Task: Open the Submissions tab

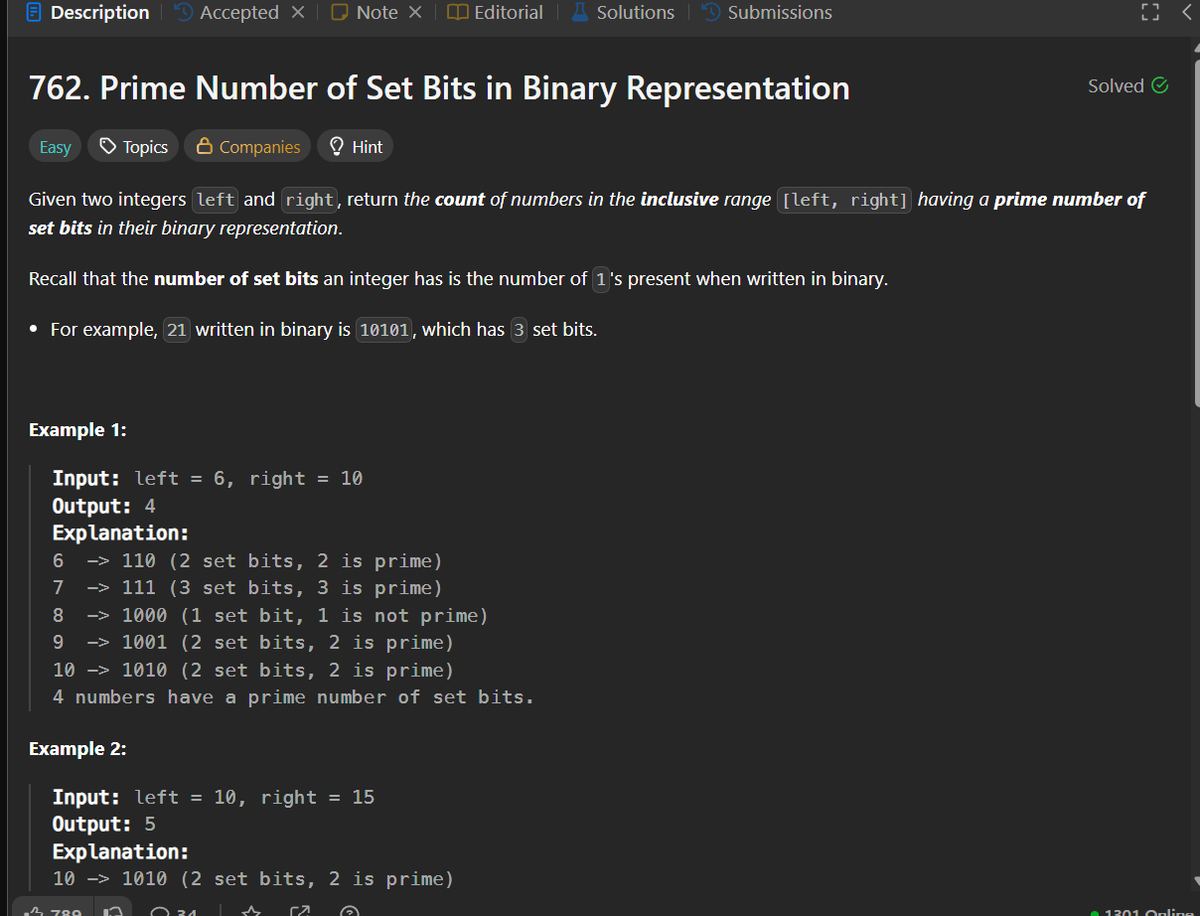Action: pos(767,13)
